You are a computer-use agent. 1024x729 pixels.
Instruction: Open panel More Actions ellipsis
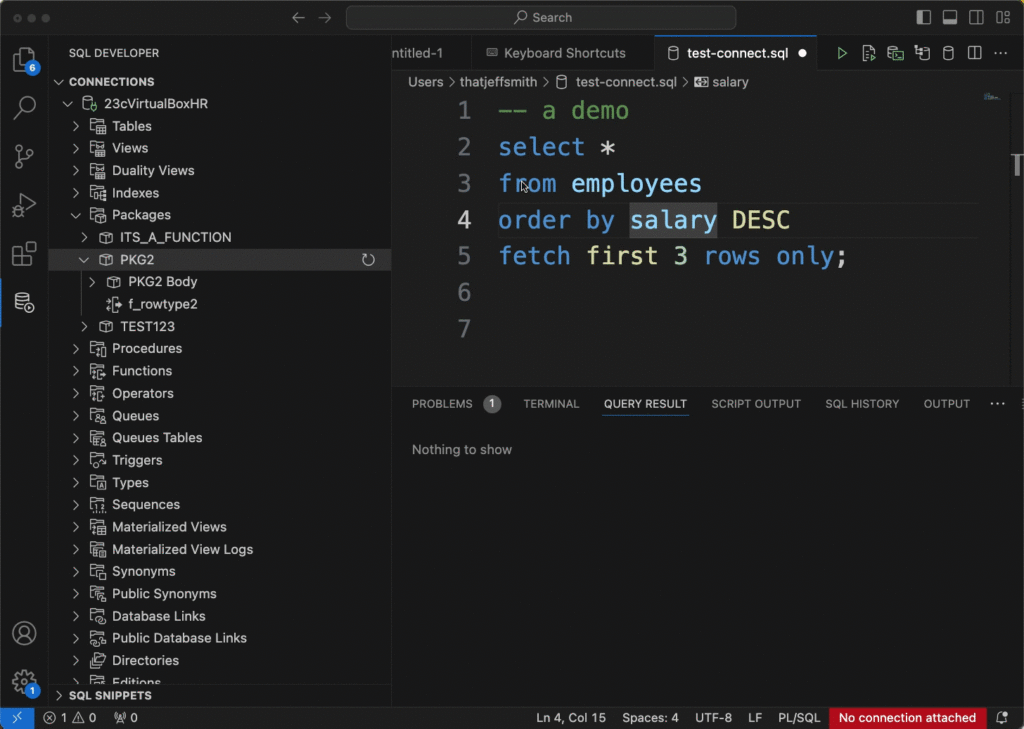(x=997, y=404)
